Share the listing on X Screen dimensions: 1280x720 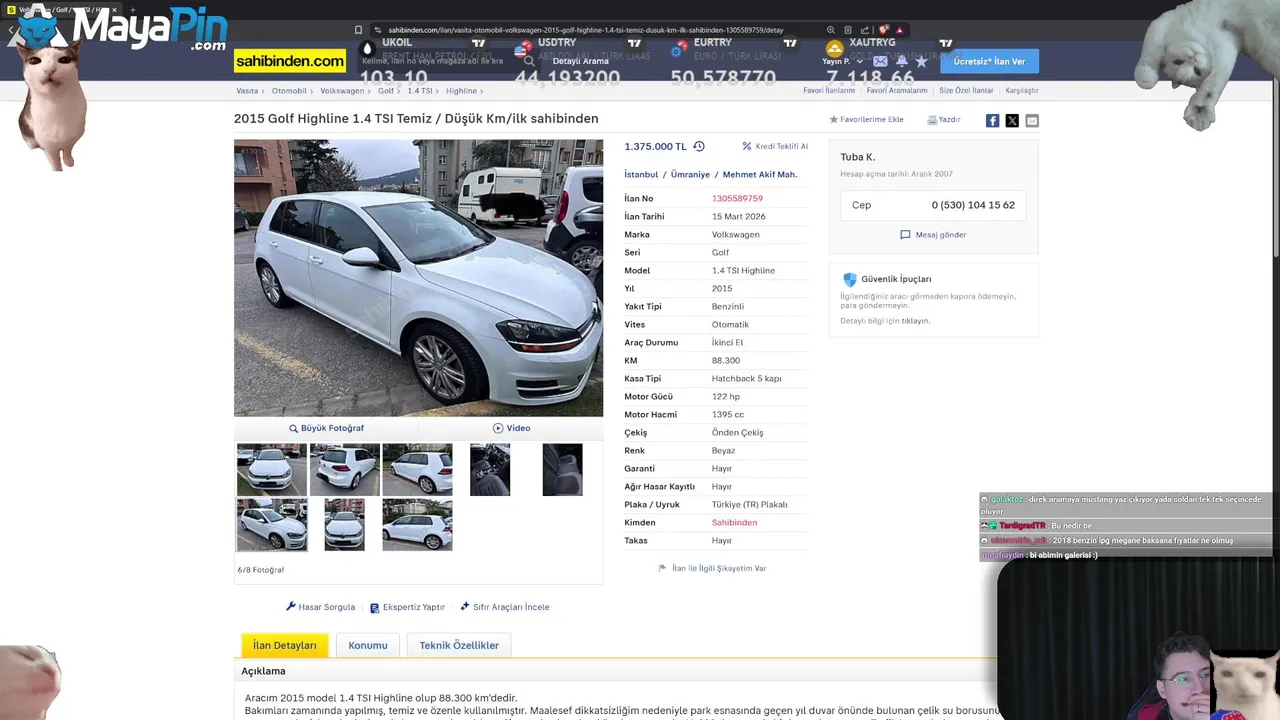1012,120
